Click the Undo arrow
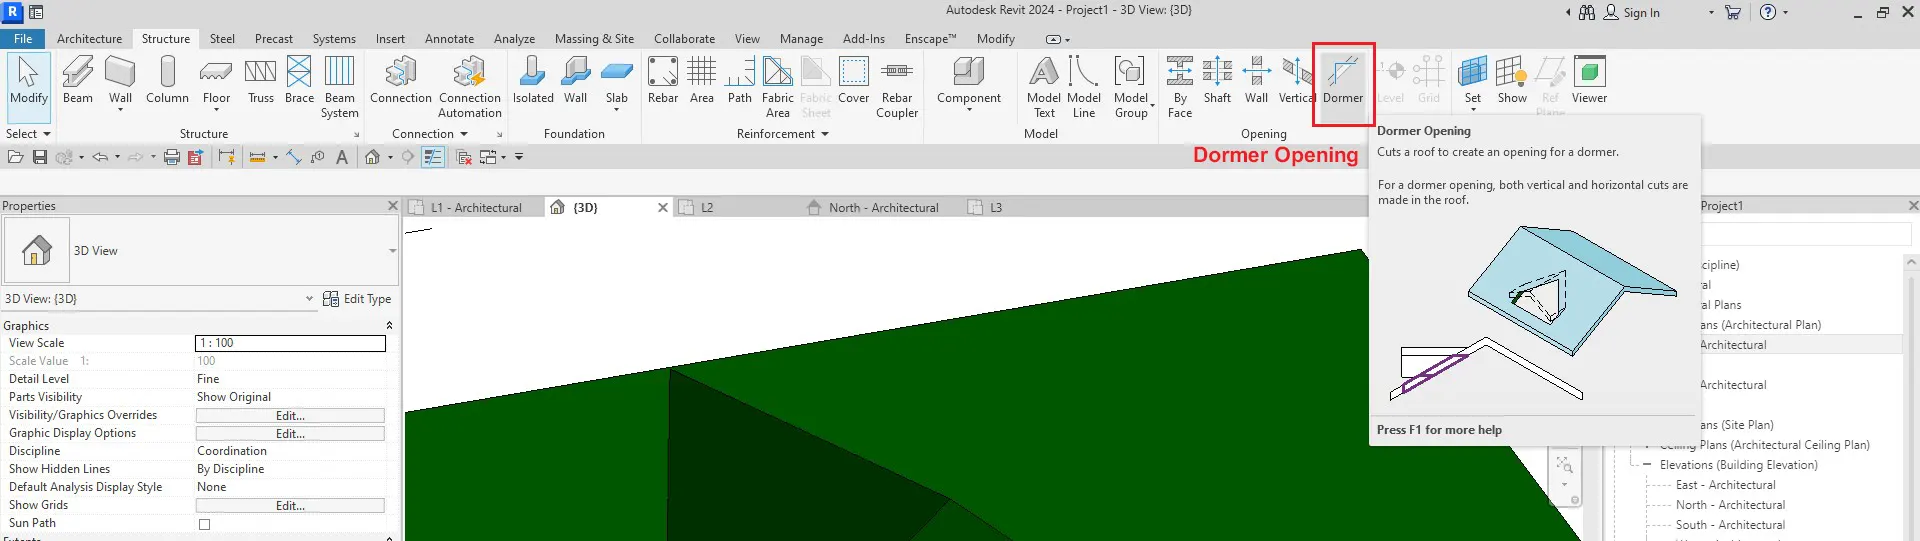This screenshot has width=1920, height=541. [x=100, y=157]
